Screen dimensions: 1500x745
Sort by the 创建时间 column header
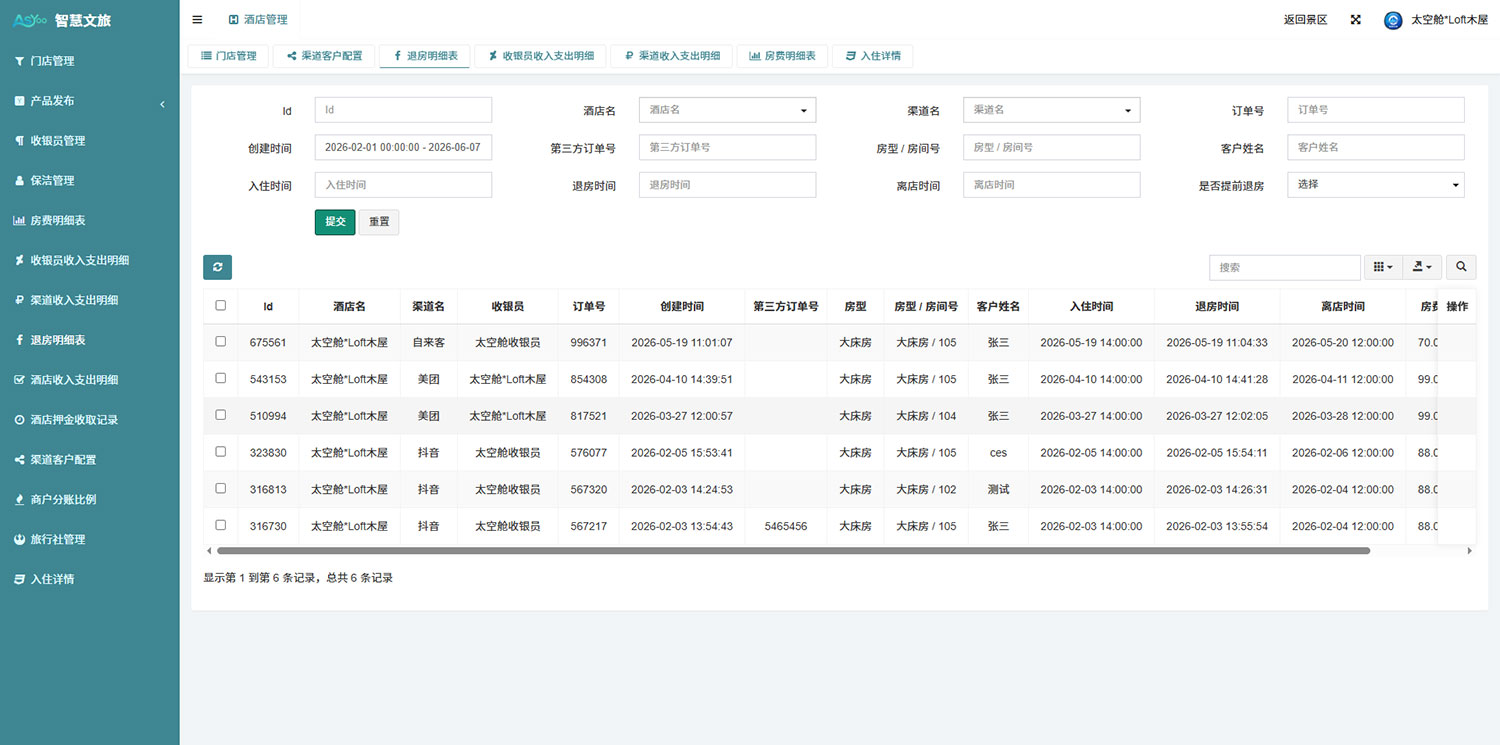pos(682,306)
